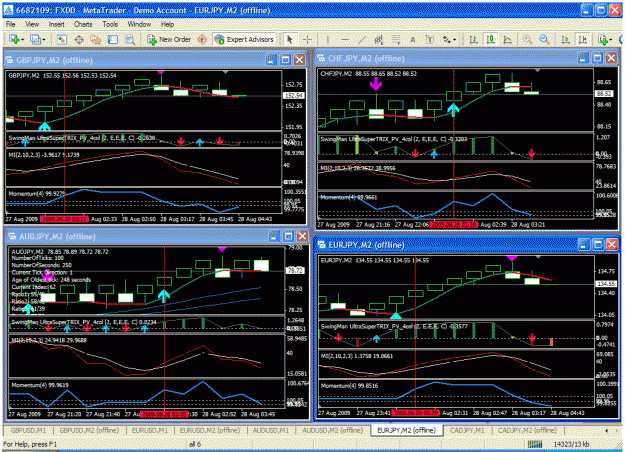Select the Trendline drawing tool
This screenshot has width=625, height=452.
click(x=362, y=39)
